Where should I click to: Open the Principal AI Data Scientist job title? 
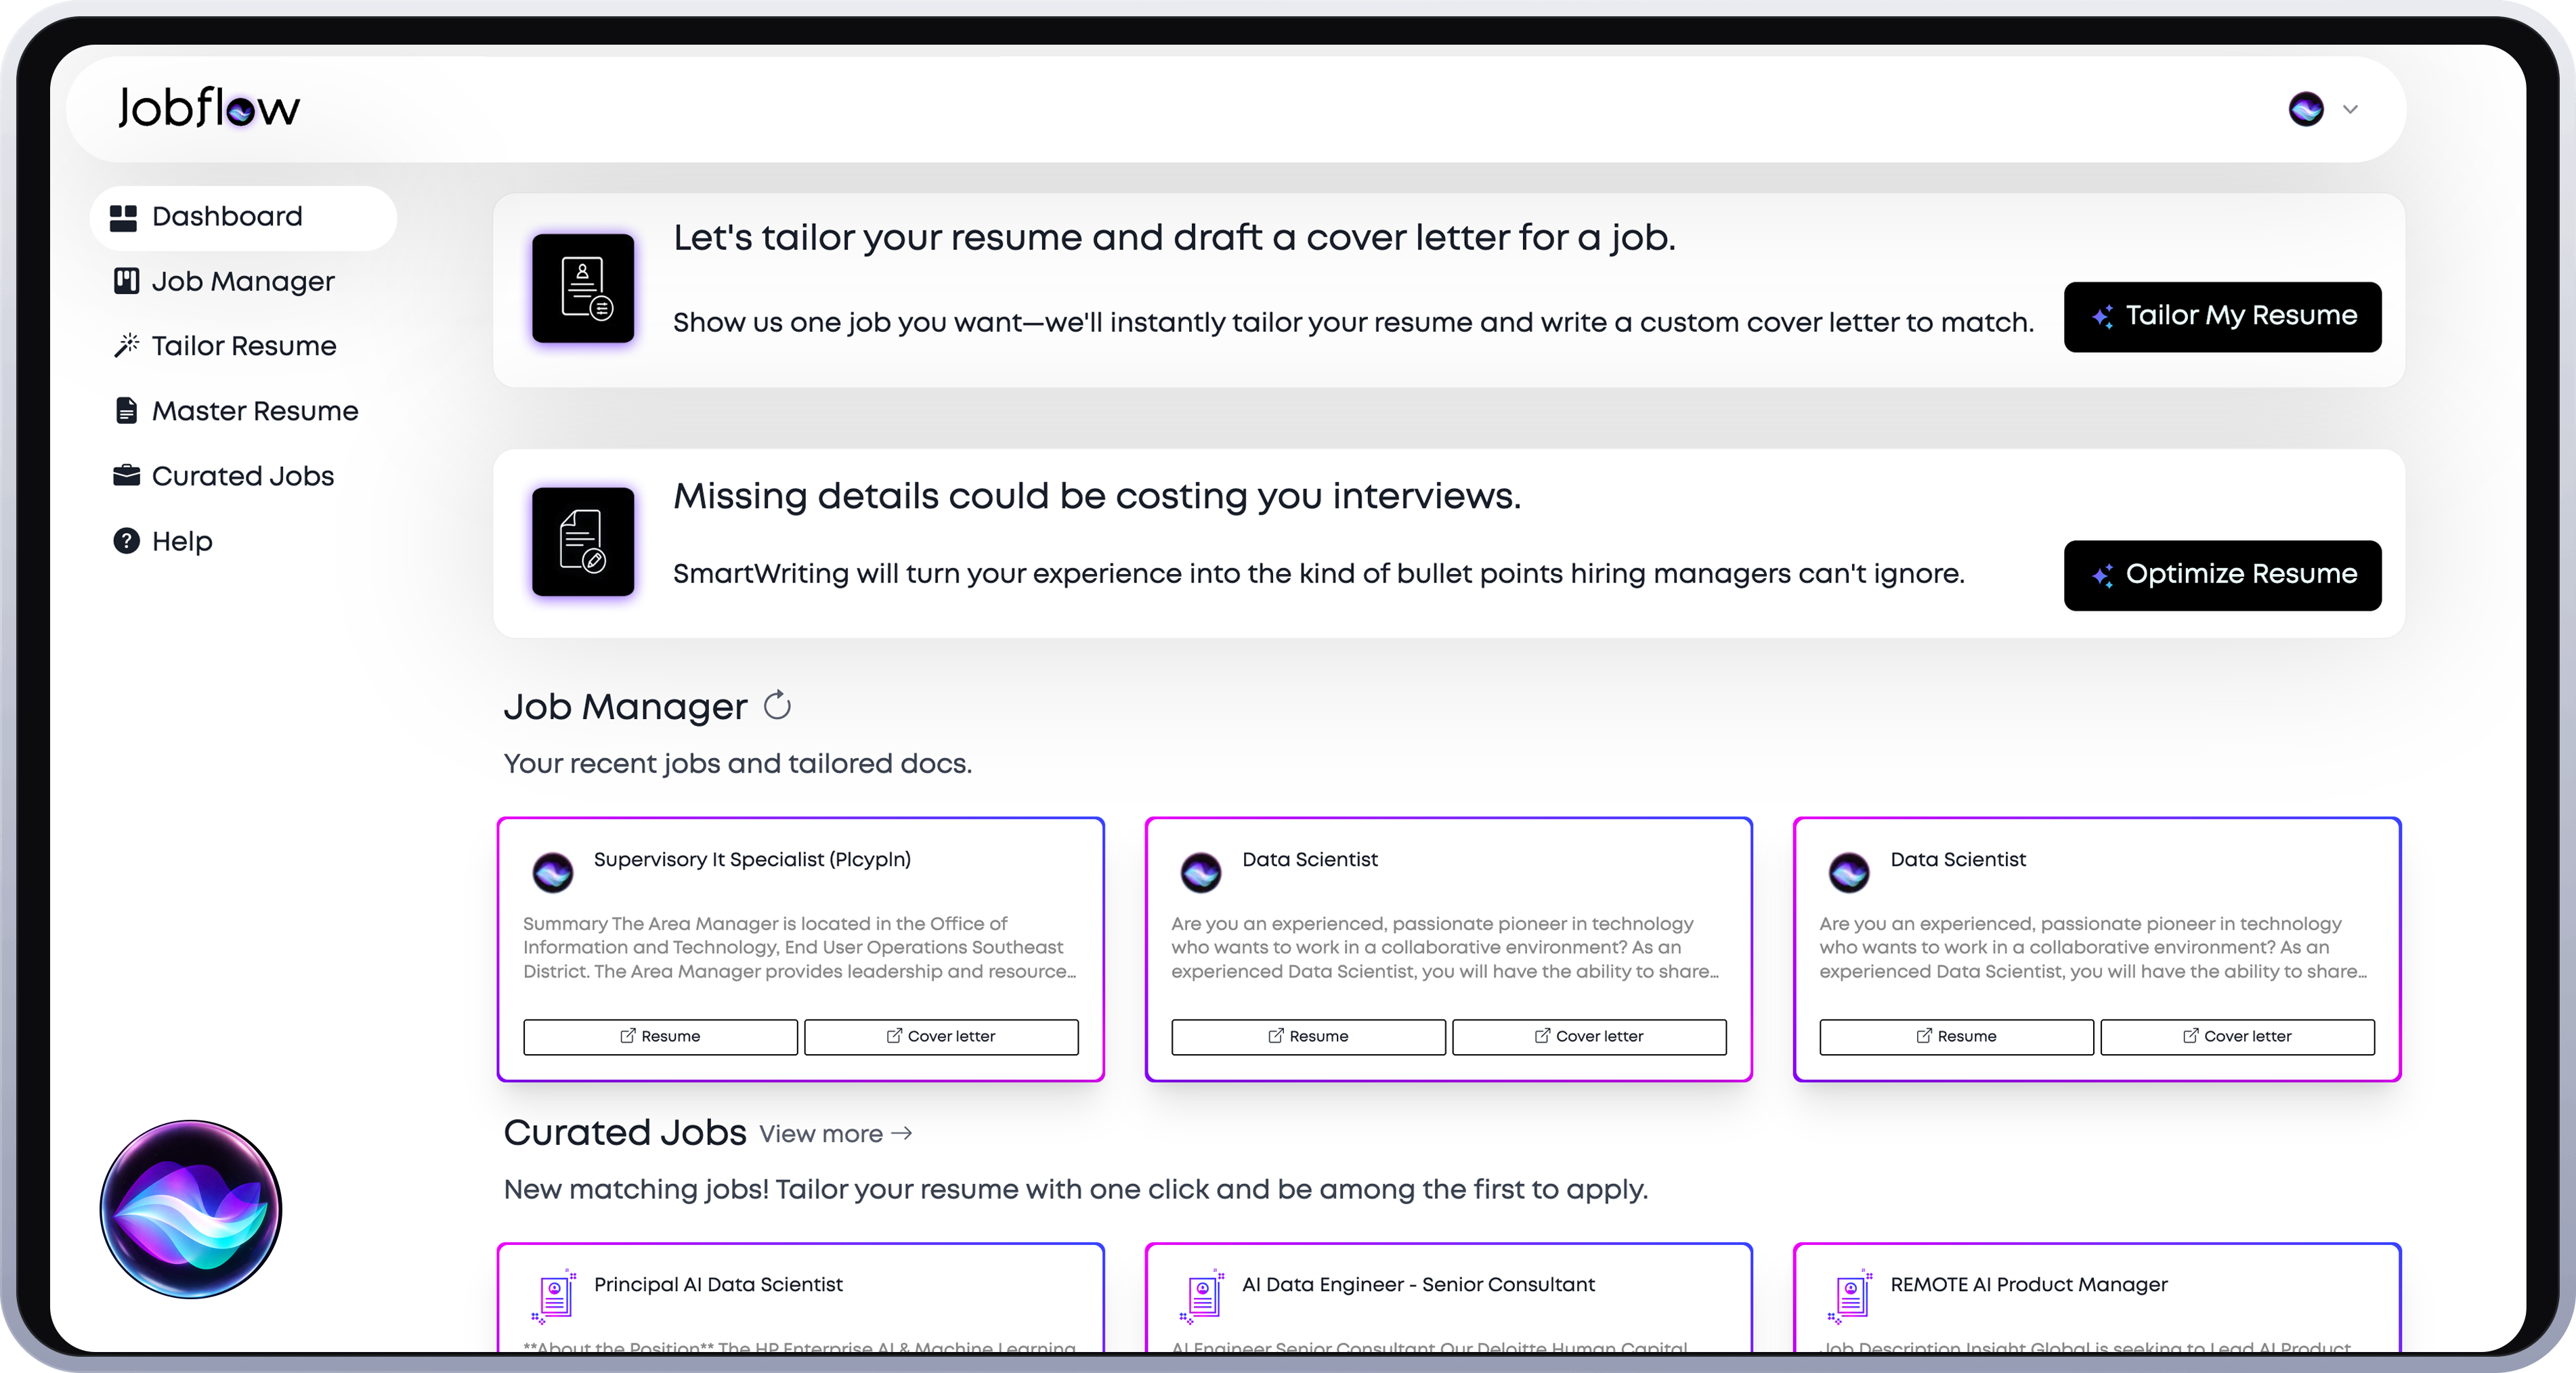point(718,1285)
